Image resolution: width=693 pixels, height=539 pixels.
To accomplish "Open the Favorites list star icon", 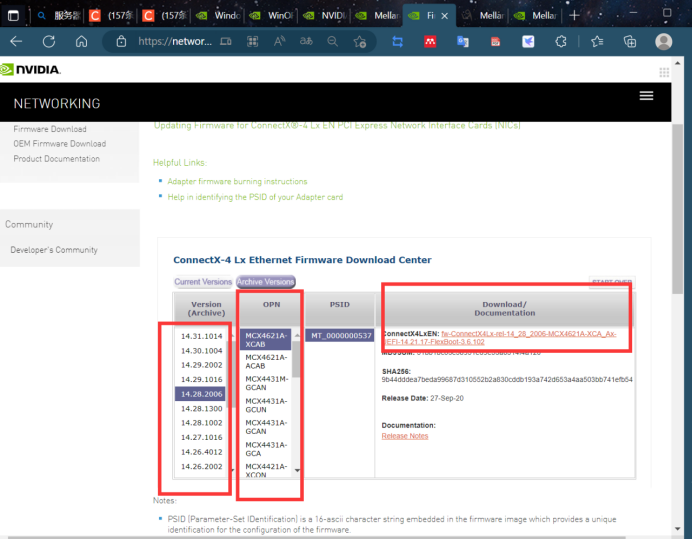I will tap(597, 42).
